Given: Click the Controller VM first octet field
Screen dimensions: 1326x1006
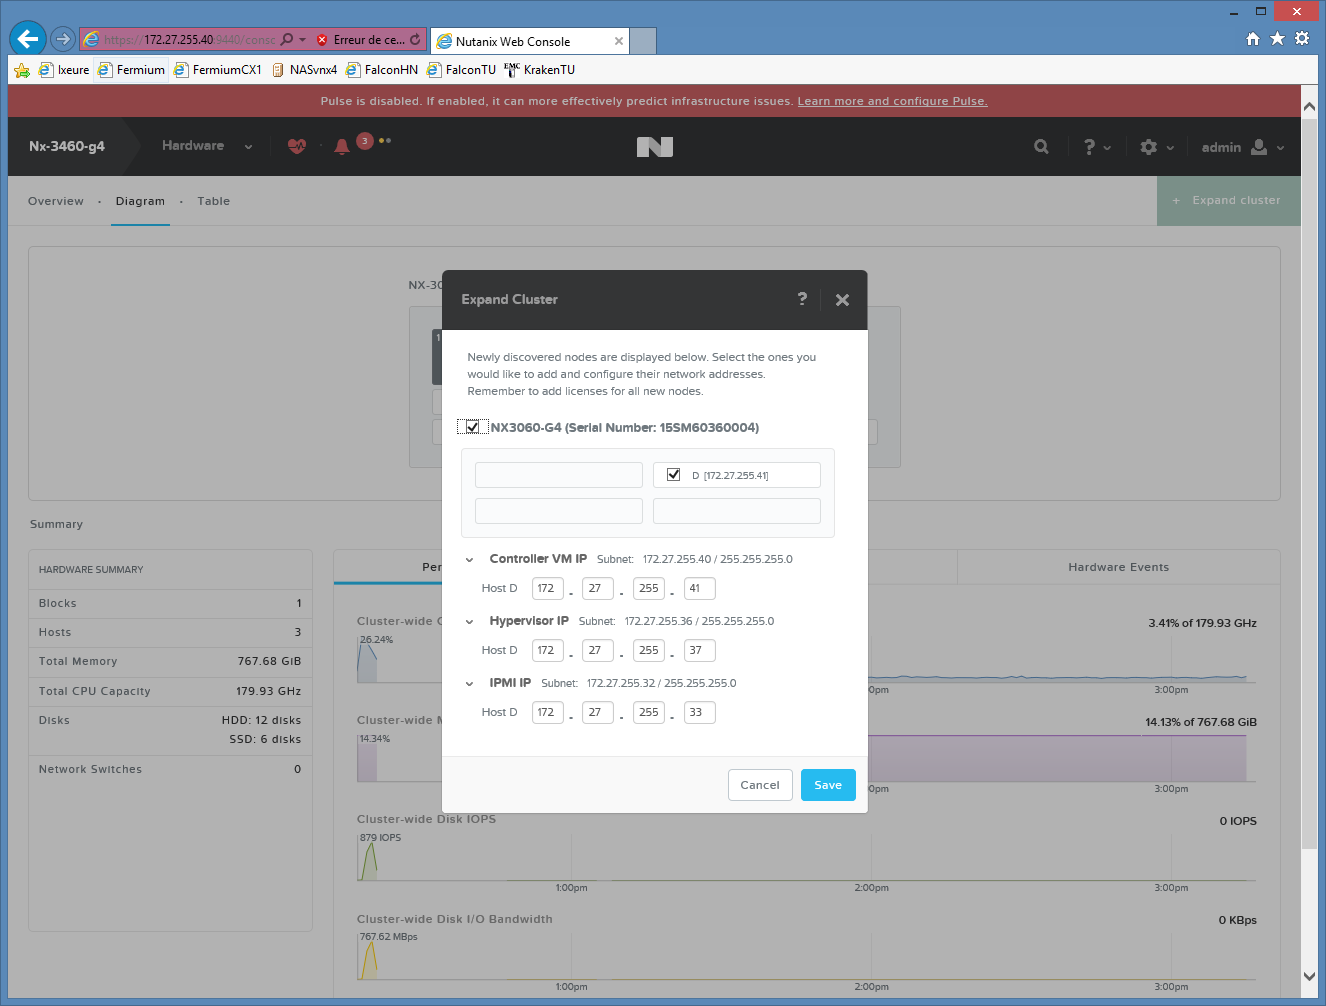Looking at the screenshot, I should tap(548, 589).
